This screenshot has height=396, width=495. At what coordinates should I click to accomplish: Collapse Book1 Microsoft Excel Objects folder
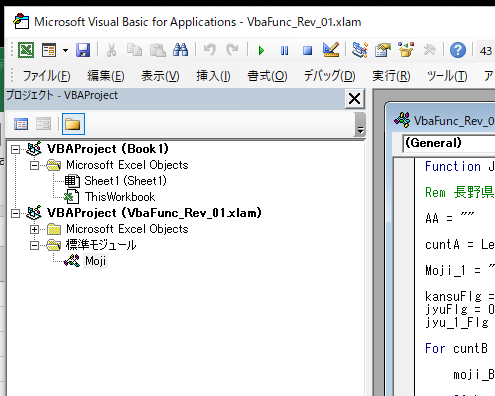coord(34,165)
